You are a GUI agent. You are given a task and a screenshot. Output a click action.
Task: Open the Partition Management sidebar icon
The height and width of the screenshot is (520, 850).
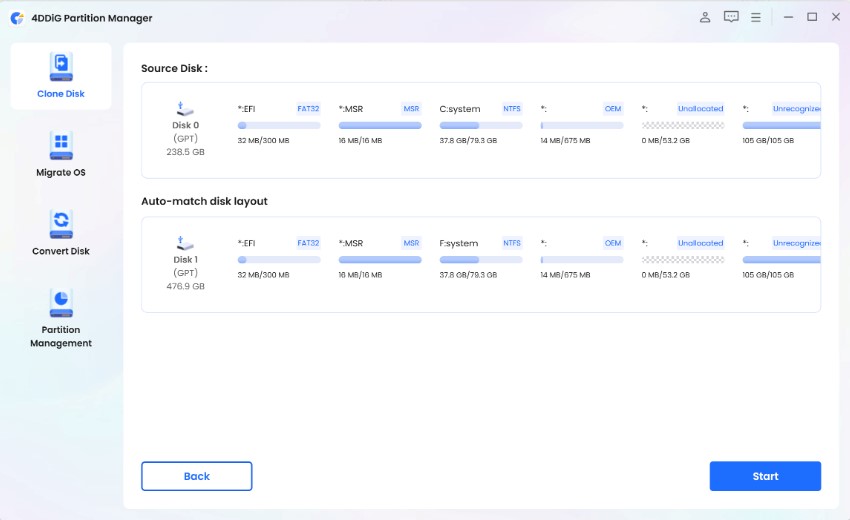(61, 303)
